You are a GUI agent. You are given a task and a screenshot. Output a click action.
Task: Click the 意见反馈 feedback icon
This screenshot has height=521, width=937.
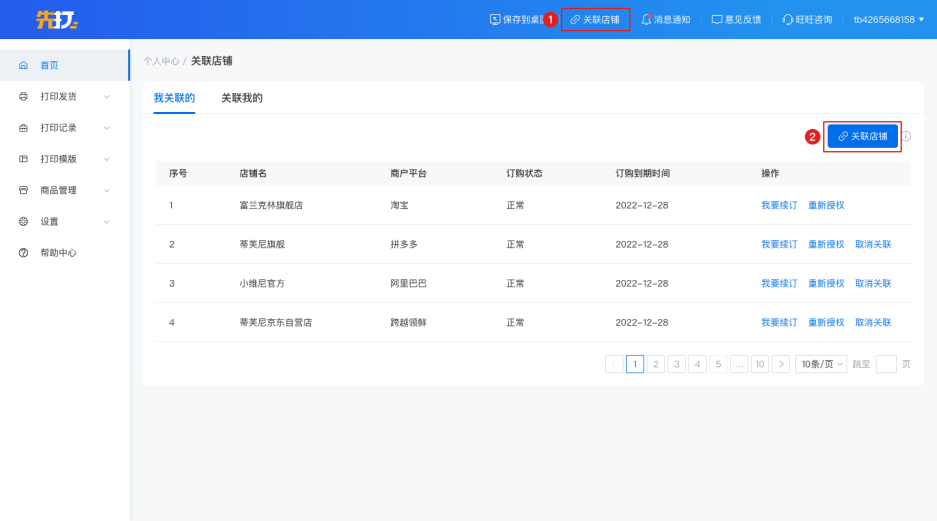(x=717, y=19)
